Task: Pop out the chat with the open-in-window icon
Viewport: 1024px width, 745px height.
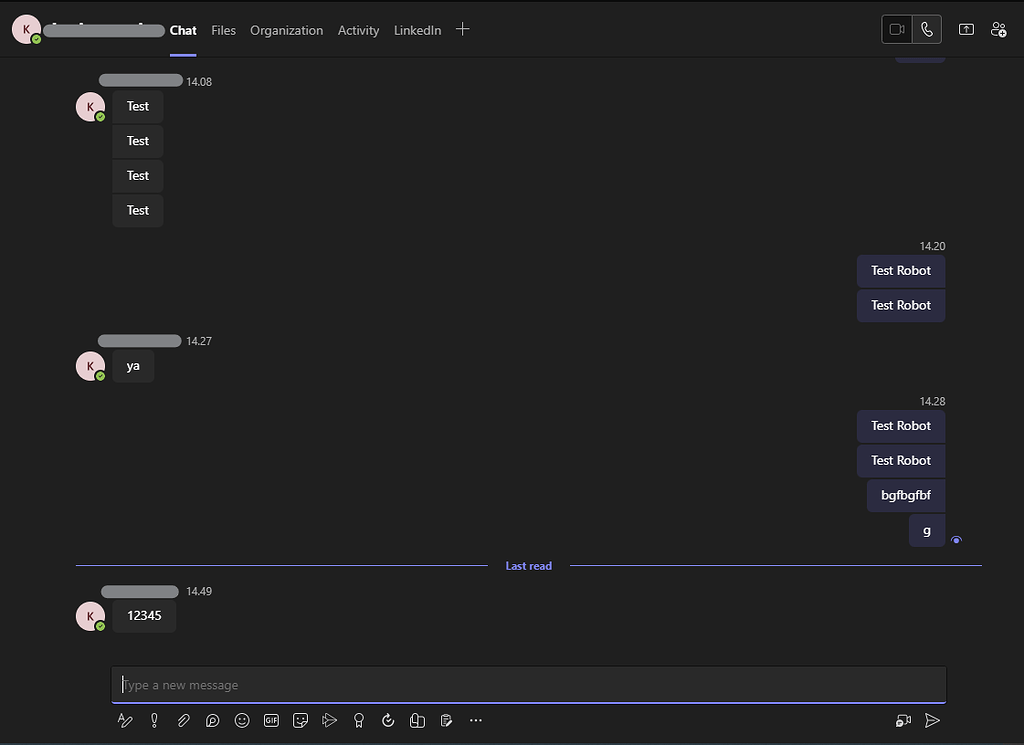Action: (x=966, y=29)
